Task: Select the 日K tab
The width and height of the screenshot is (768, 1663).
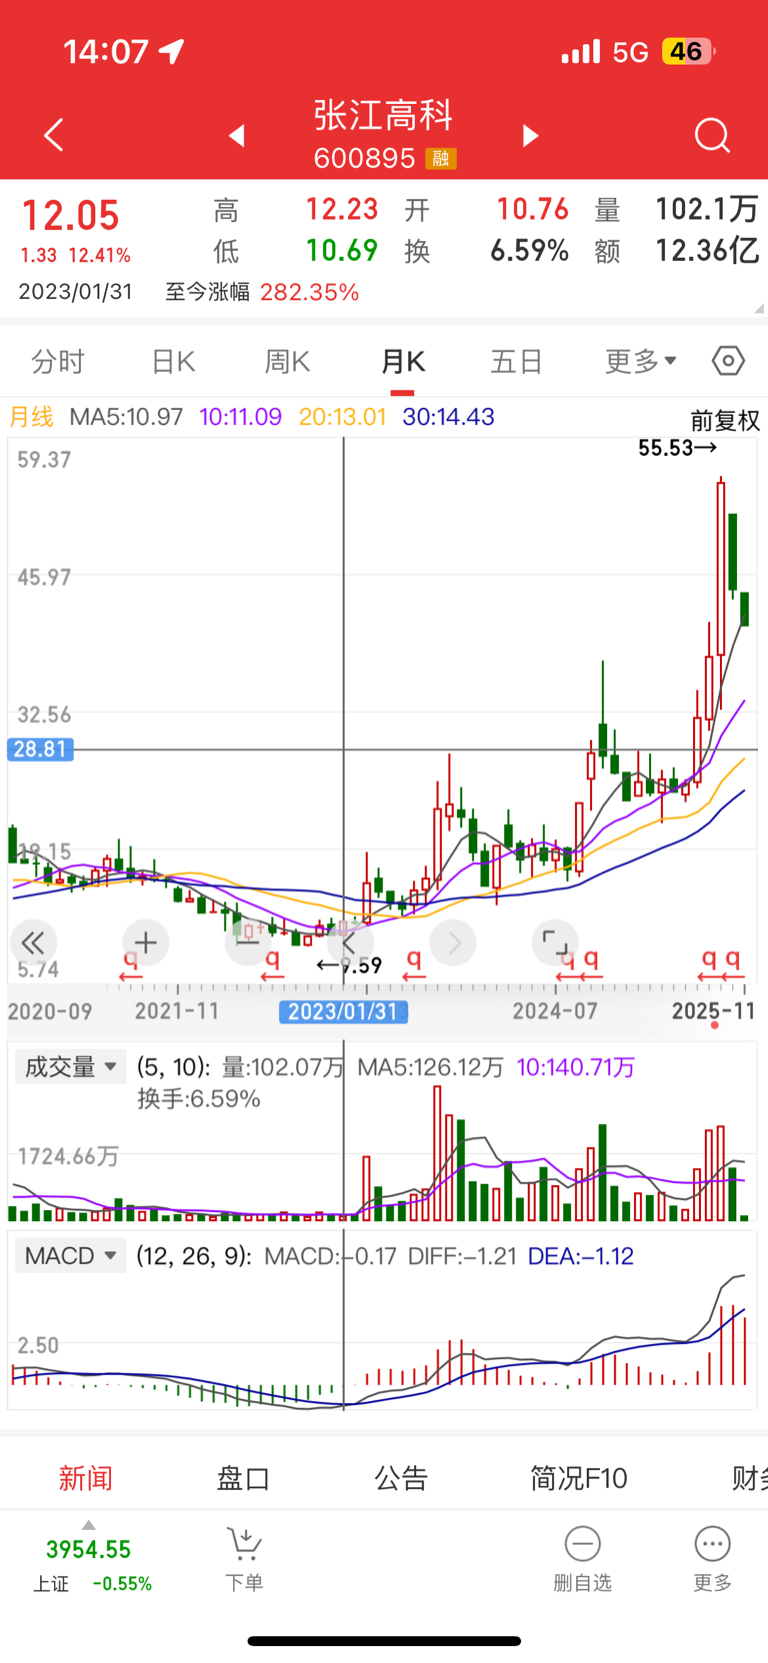Action: pyautogui.click(x=173, y=361)
